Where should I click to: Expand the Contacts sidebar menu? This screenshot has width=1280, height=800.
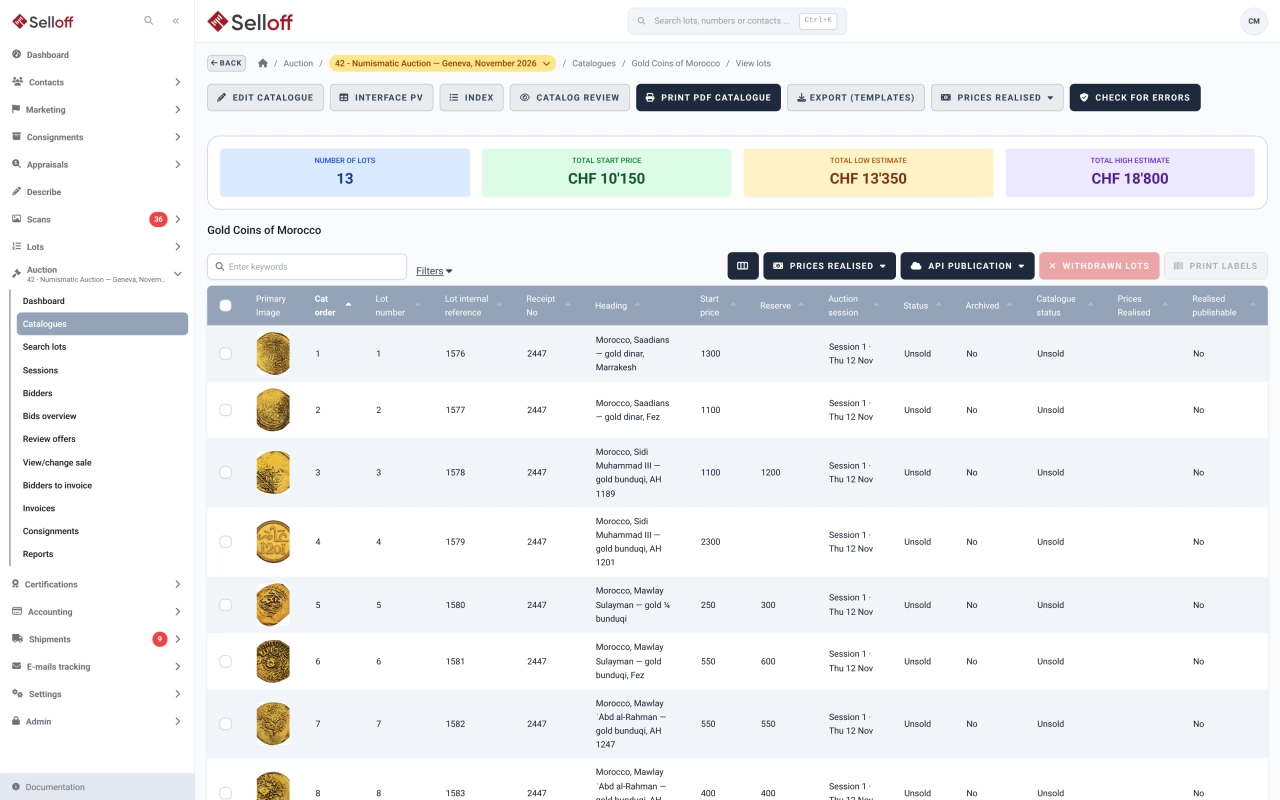177,82
